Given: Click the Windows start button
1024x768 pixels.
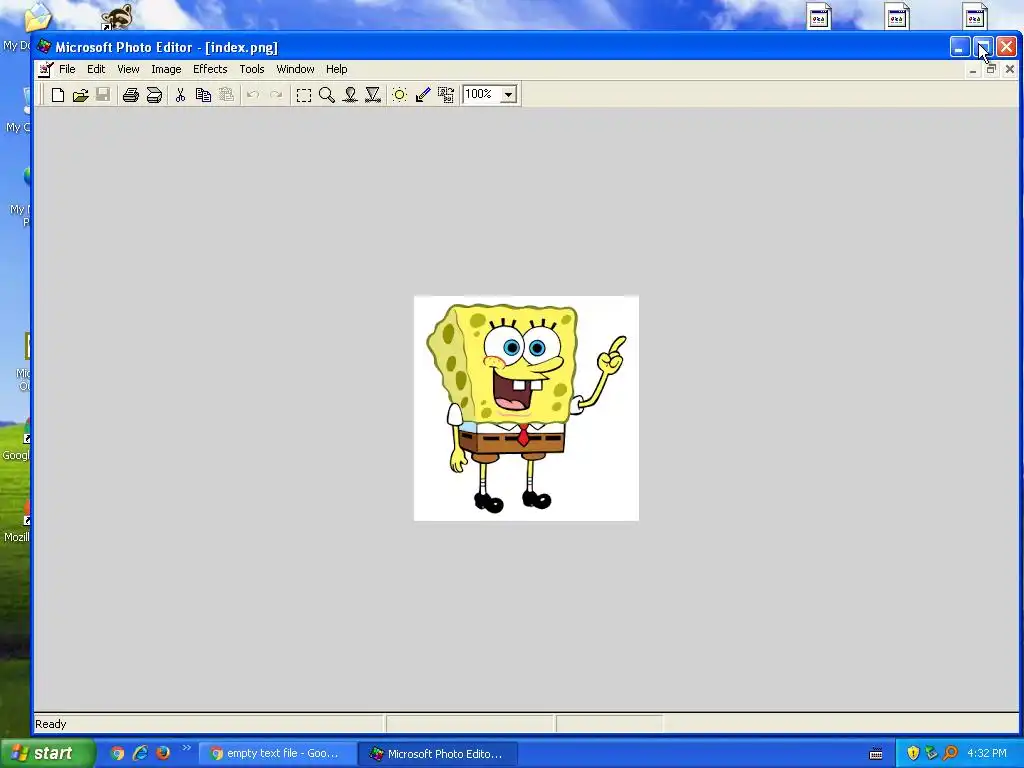Looking at the screenshot, I should 48,753.
